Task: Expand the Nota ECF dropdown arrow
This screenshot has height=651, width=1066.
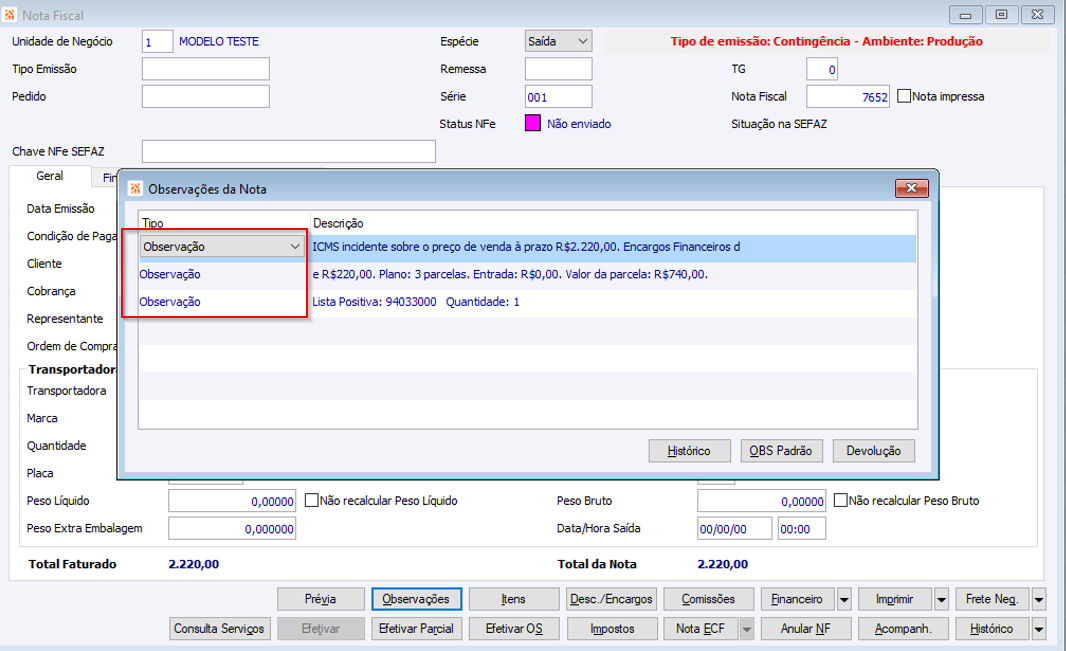Action: pyautogui.click(x=747, y=629)
